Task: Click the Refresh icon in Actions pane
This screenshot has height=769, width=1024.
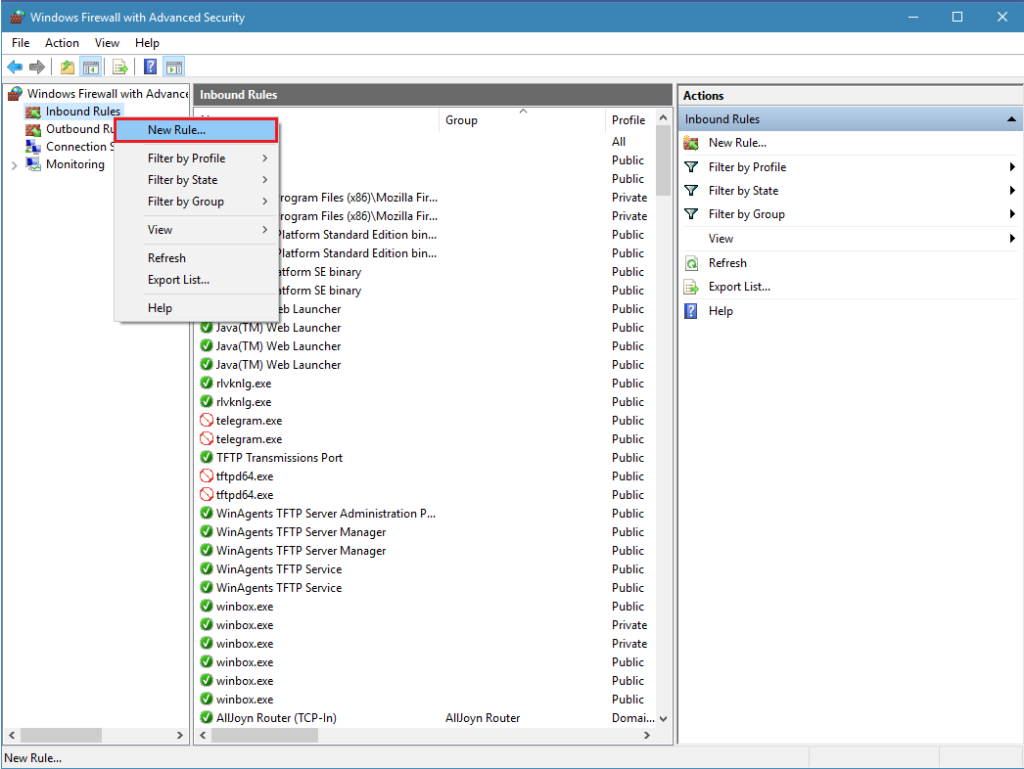Action: coord(691,263)
